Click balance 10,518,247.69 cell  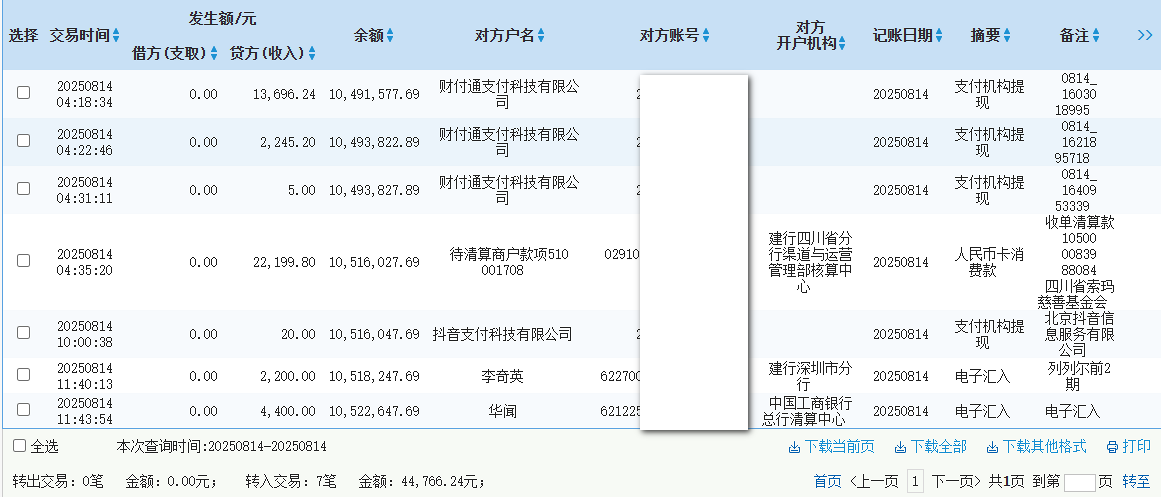click(x=374, y=376)
